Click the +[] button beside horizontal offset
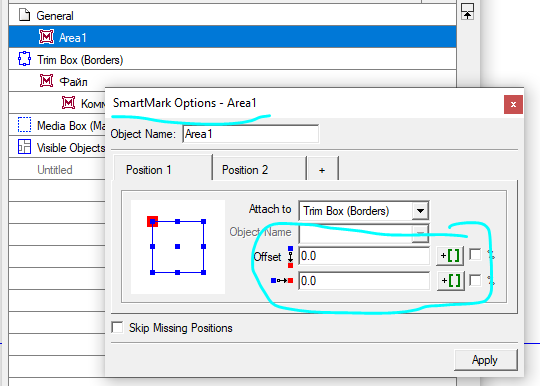Viewport: 540px width, 386px height. point(451,281)
